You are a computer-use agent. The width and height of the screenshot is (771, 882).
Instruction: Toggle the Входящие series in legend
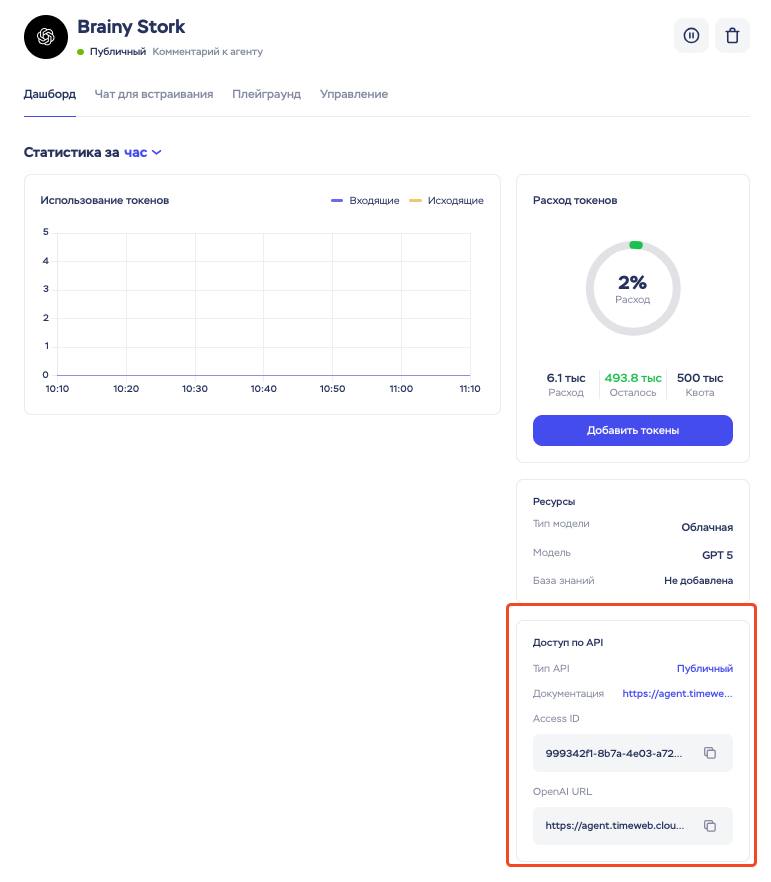point(365,201)
